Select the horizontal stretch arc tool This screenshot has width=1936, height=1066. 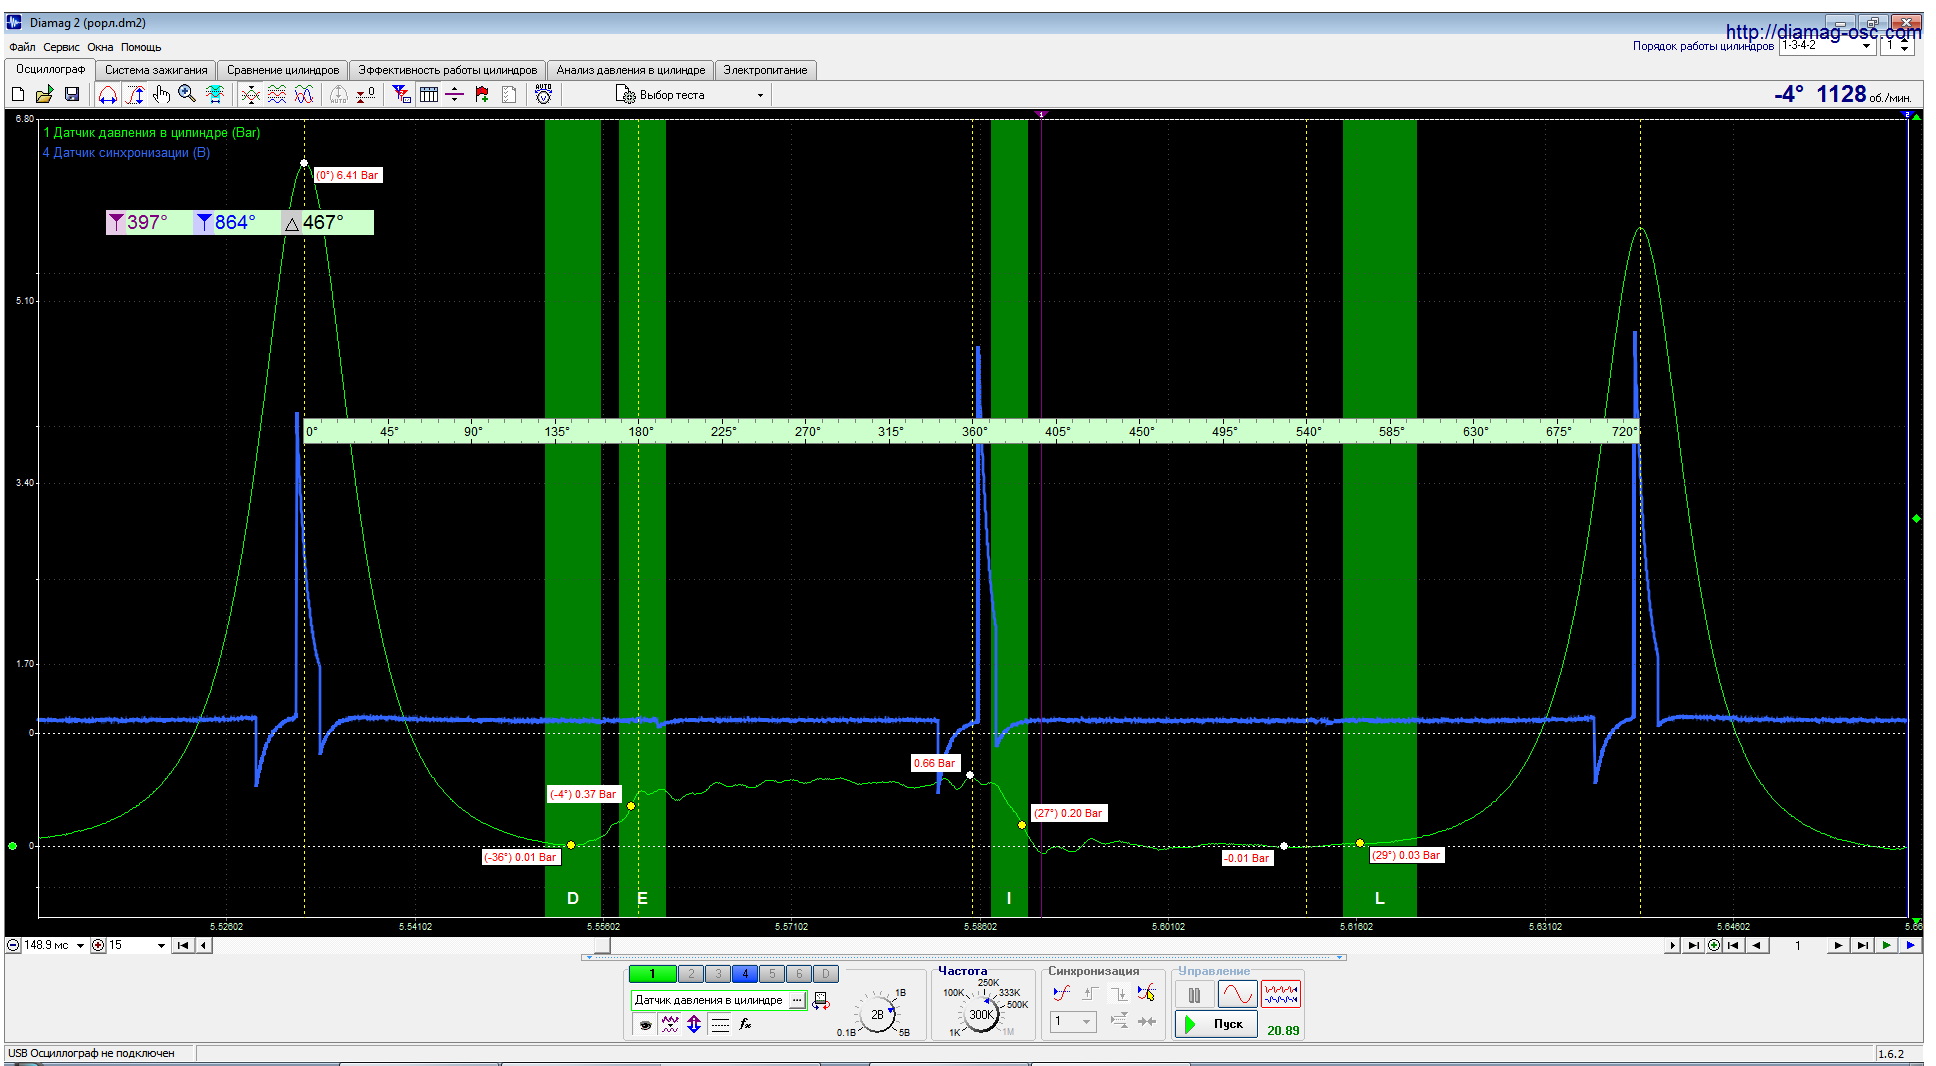[x=108, y=94]
